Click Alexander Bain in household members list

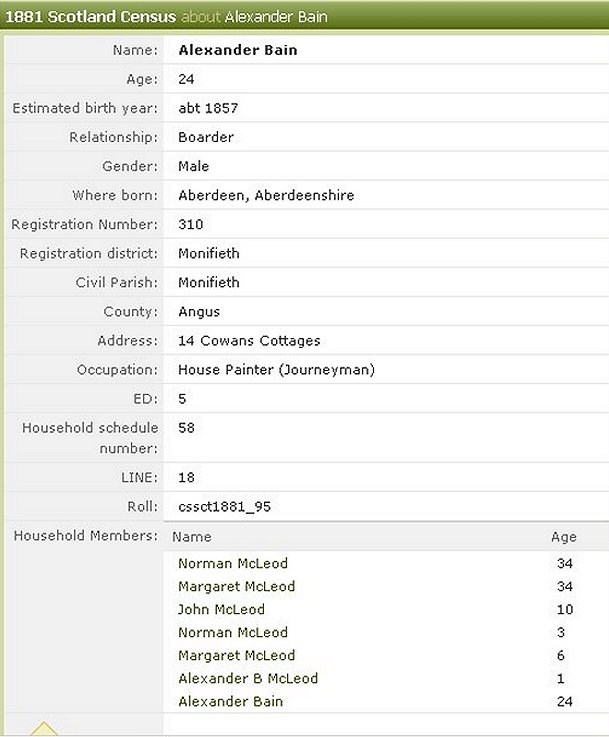[x=230, y=701]
